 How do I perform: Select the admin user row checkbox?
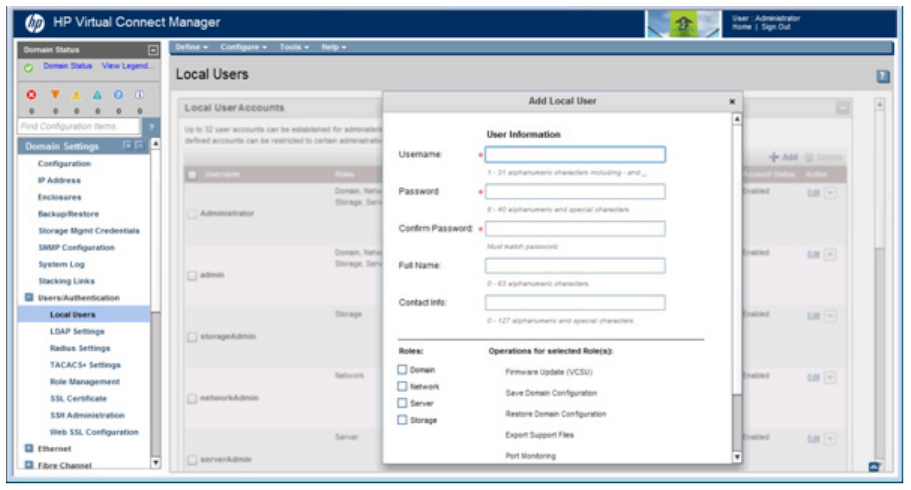(x=192, y=276)
